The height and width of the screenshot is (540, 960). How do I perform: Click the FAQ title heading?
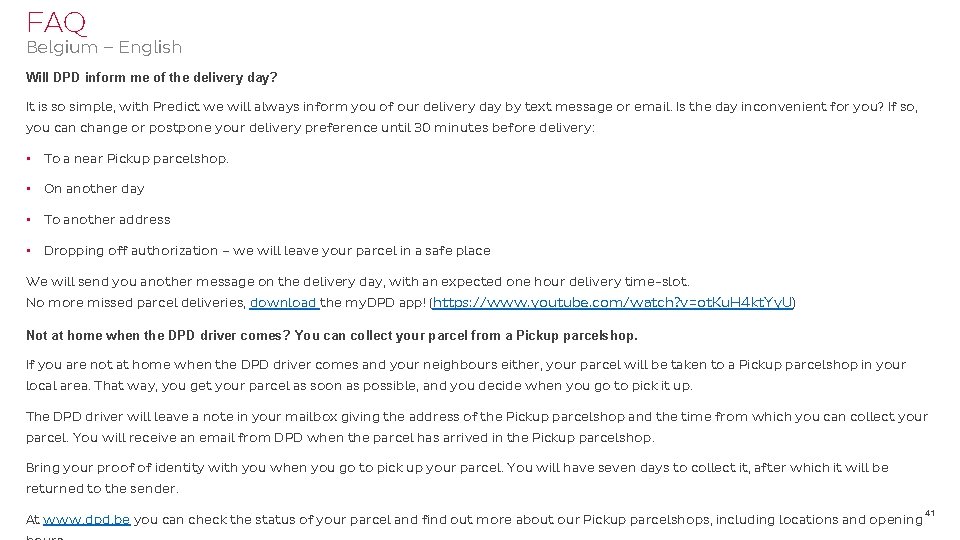(x=57, y=21)
